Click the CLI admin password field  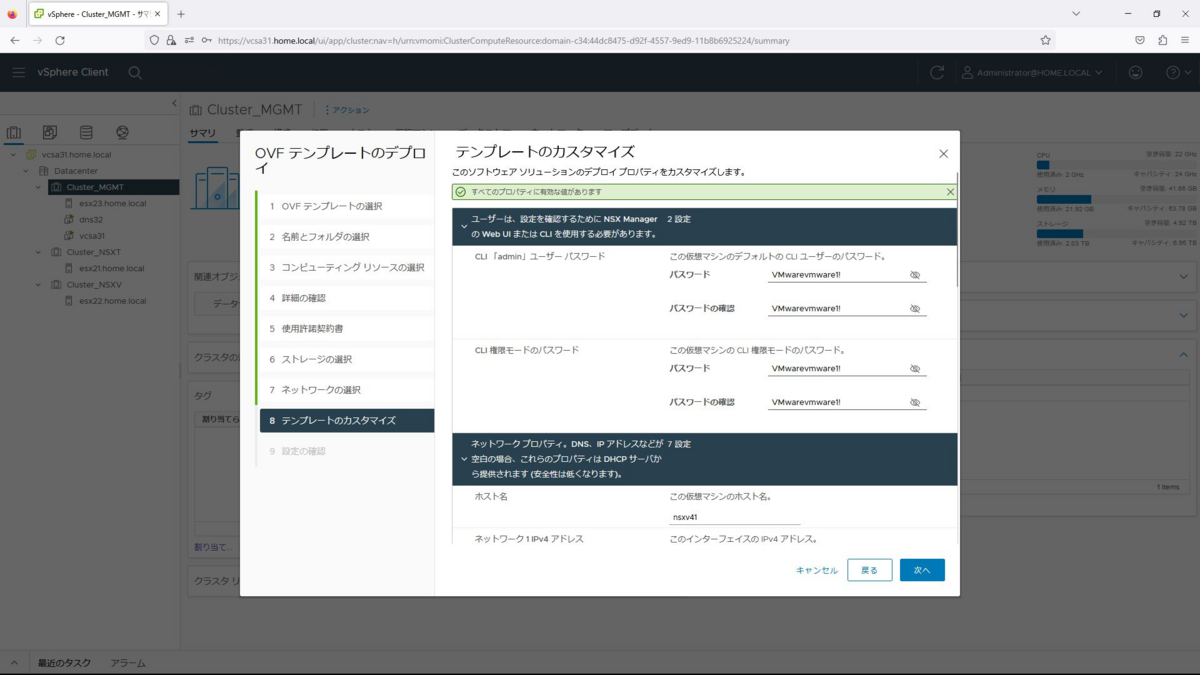click(x=838, y=275)
